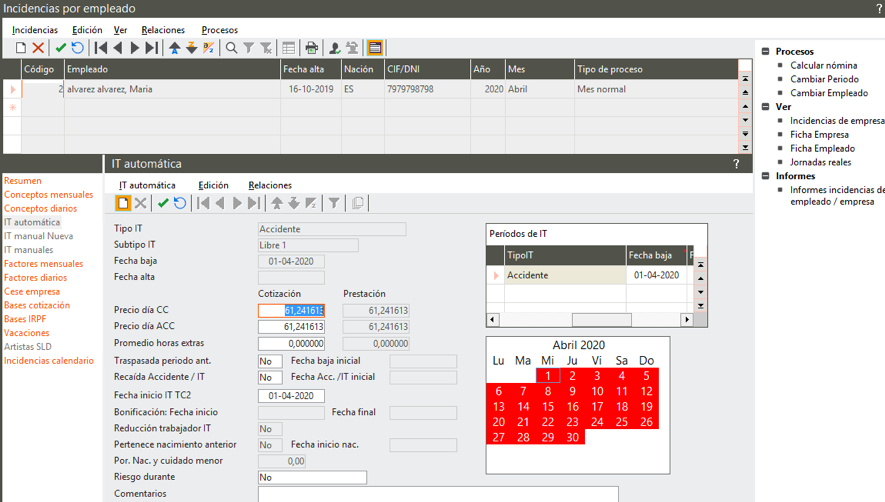Image resolution: width=885 pixels, height=502 pixels.
Task: Click the Fecha inicio IT TC2 field
Action: pos(291,396)
